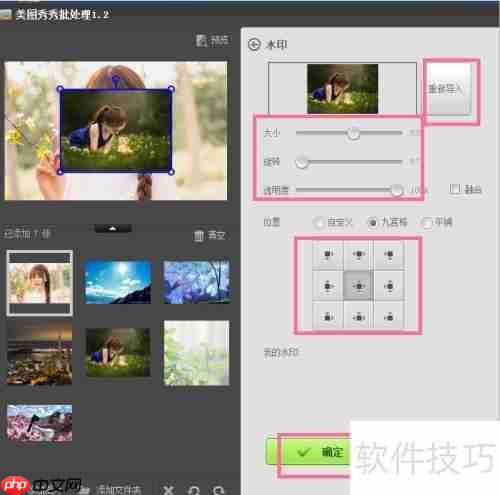Click watermark bottom-right corner resize handle
Viewport: 500px width, 495px height.
point(171,172)
